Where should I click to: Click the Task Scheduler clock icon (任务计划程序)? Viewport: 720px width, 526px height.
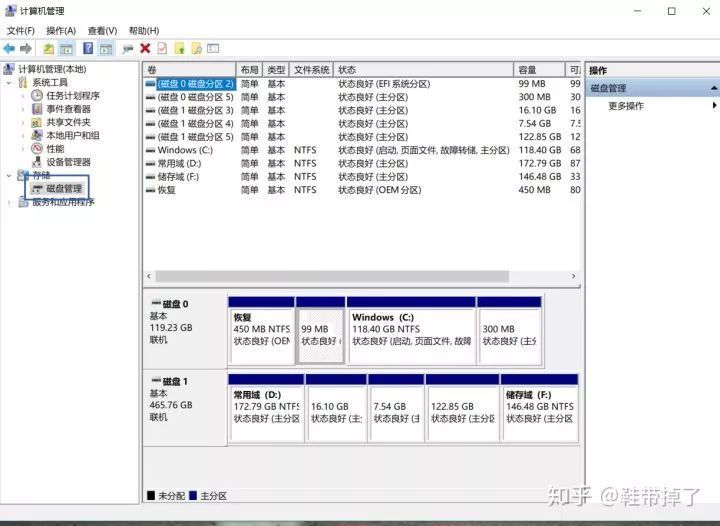(37, 95)
